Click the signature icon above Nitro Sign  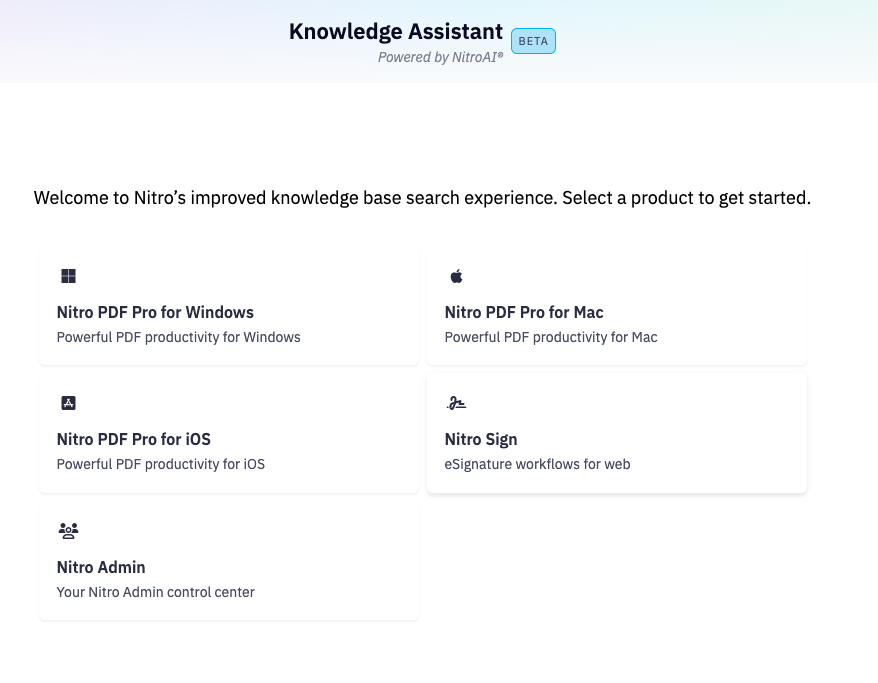[x=456, y=403]
